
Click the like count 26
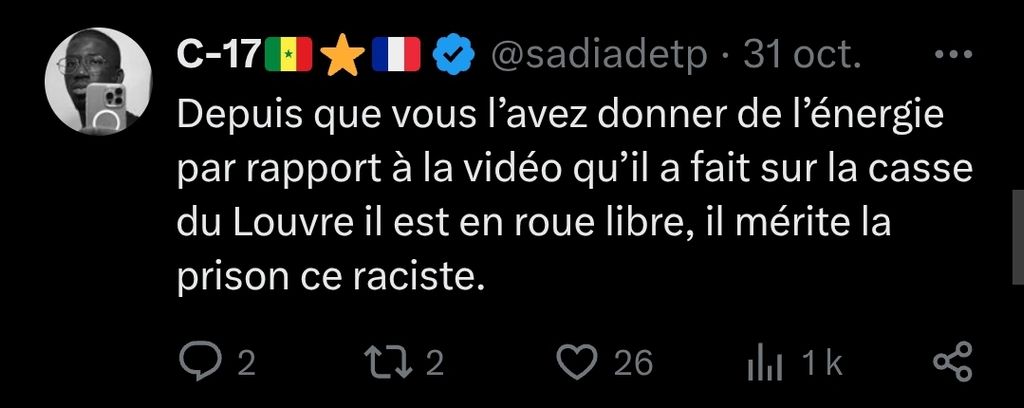pyautogui.click(x=633, y=364)
